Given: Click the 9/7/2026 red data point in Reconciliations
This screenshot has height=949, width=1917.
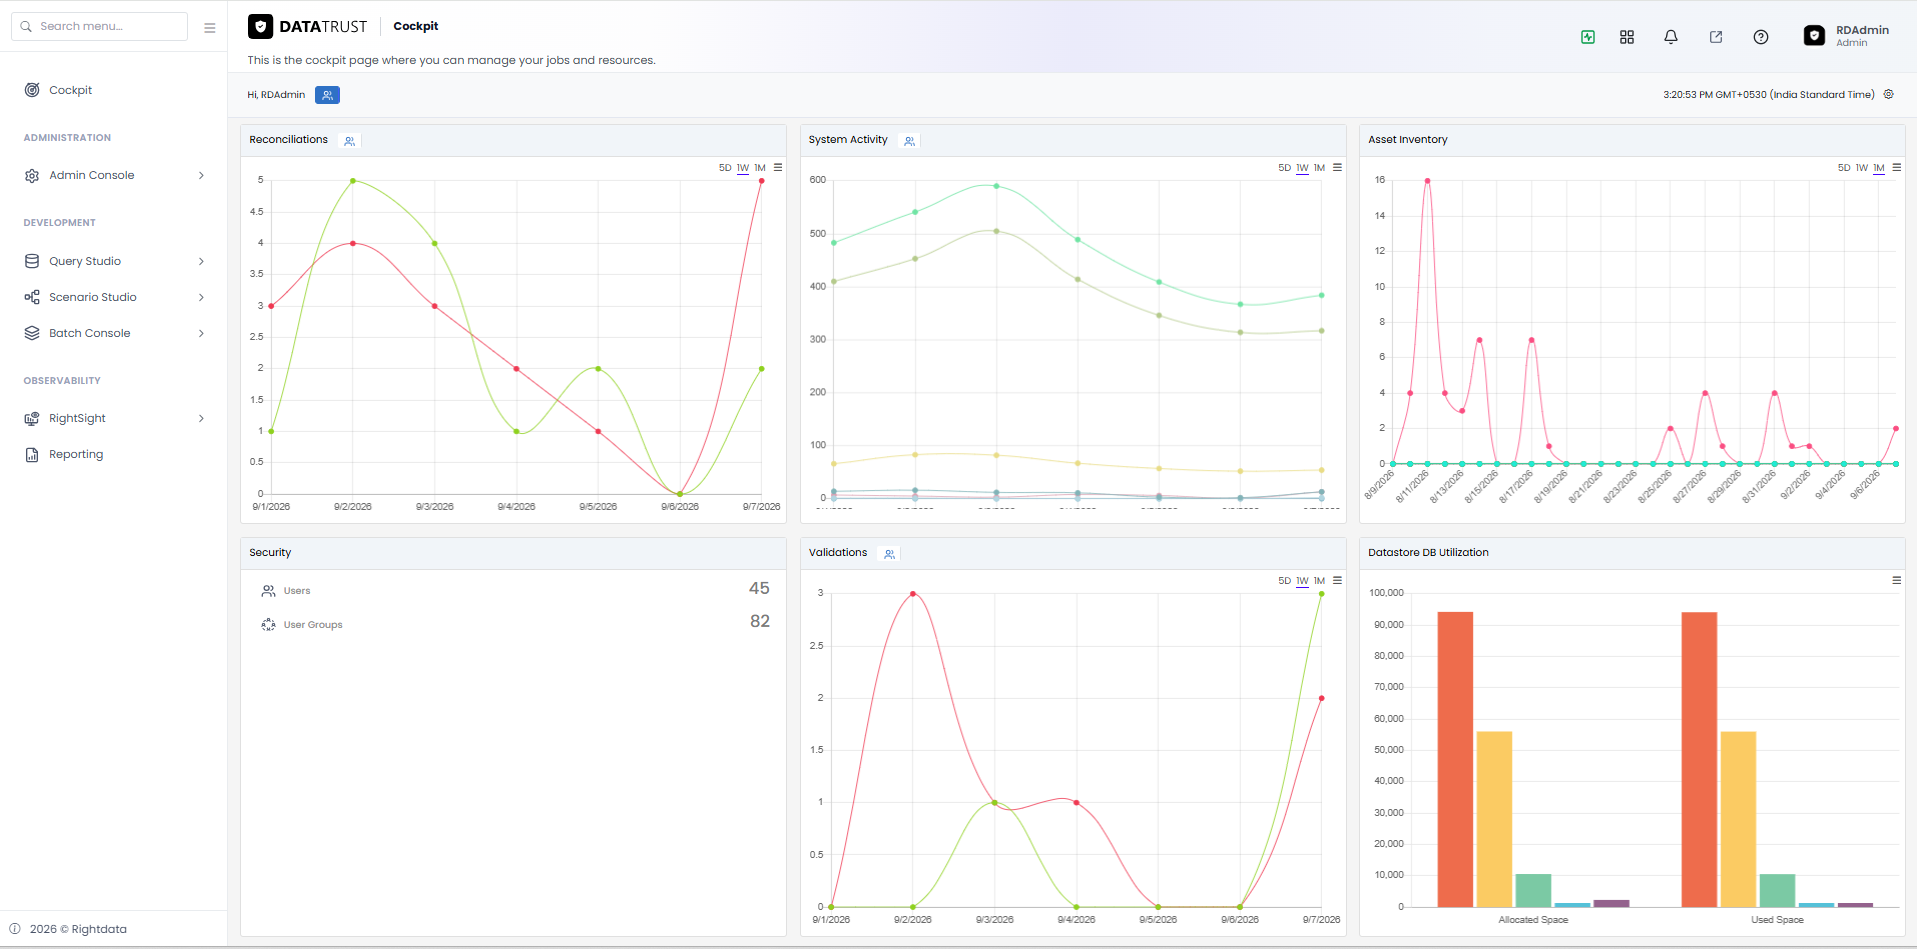Looking at the screenshot, I should (761, 181).
